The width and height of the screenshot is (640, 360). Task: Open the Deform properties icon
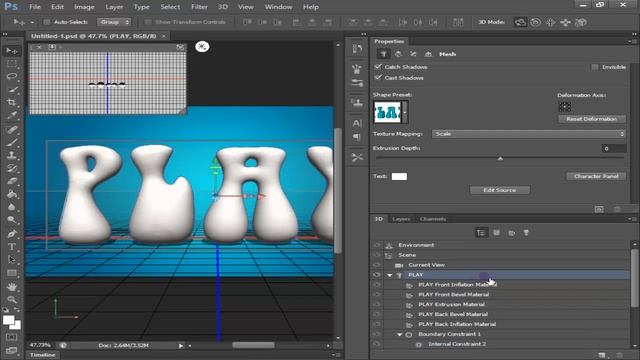tap(398, 54)
